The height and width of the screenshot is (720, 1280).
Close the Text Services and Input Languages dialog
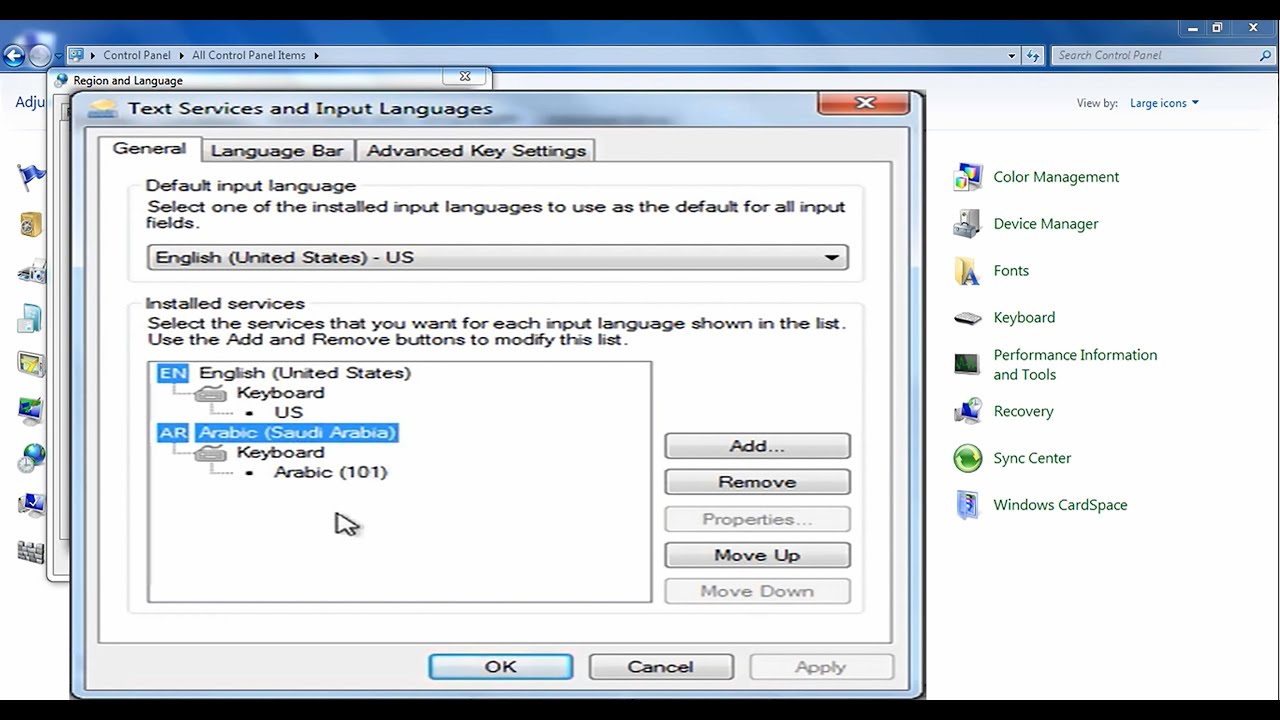click(x=864, y=103)
